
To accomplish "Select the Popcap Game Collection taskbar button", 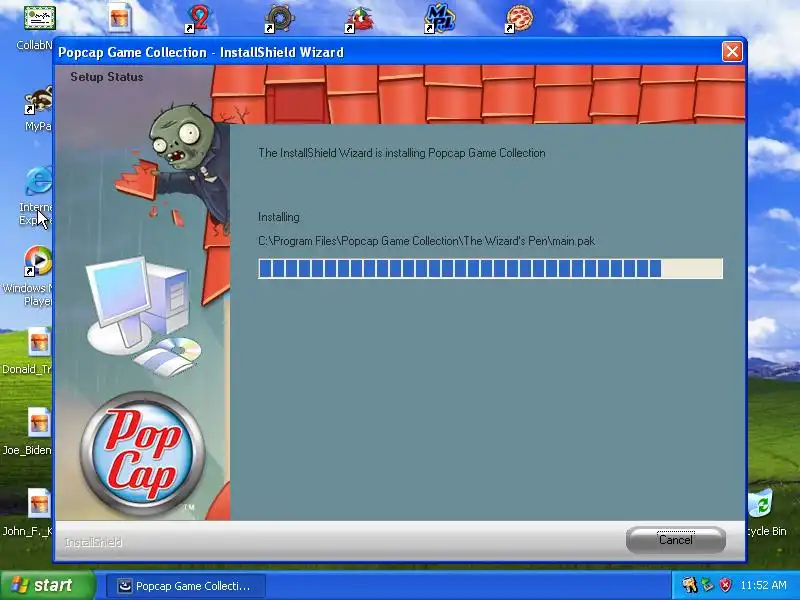I will tap(186, 586).
